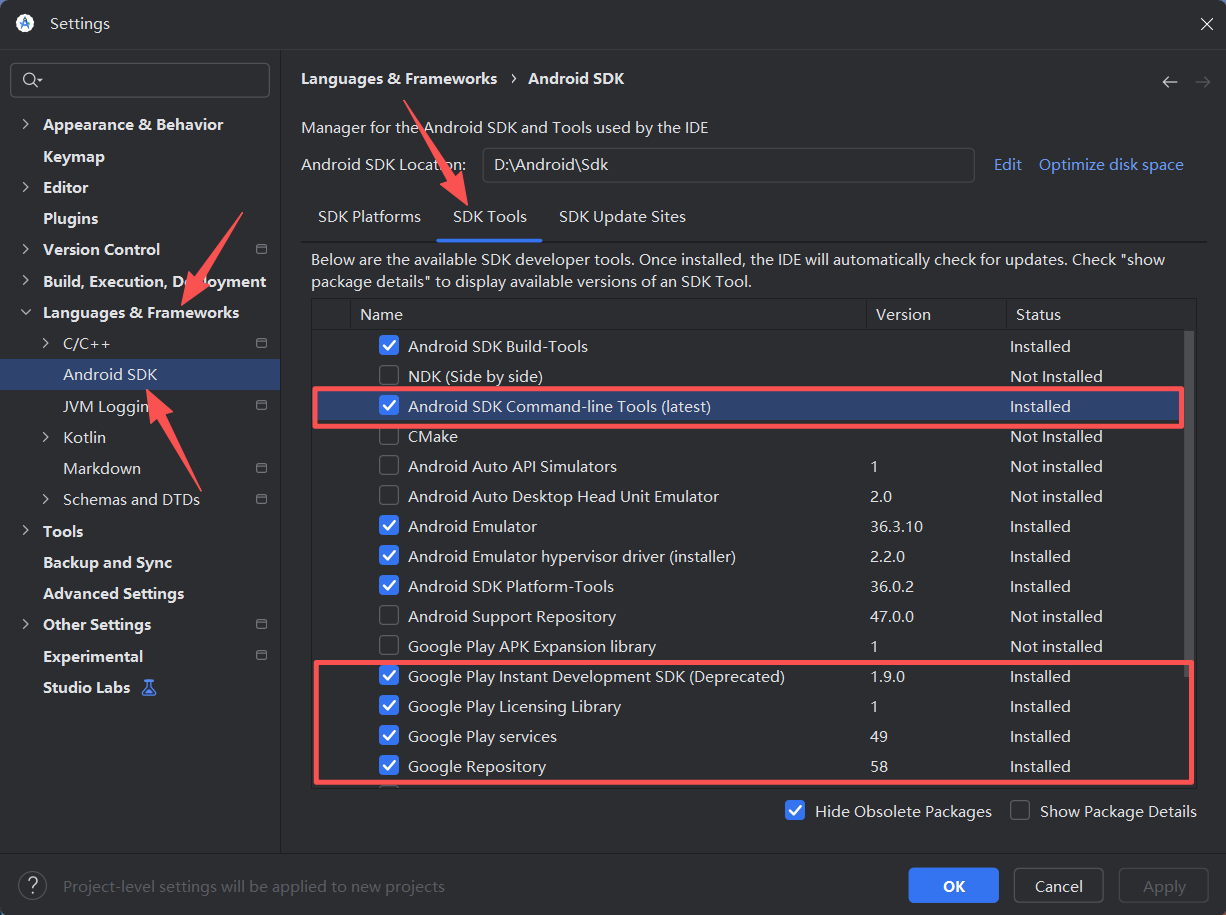The width and height of the screenshot is (1226, 915).
Task: Click the Studio Labs flask icon
Action: click(x=149, y=688)
